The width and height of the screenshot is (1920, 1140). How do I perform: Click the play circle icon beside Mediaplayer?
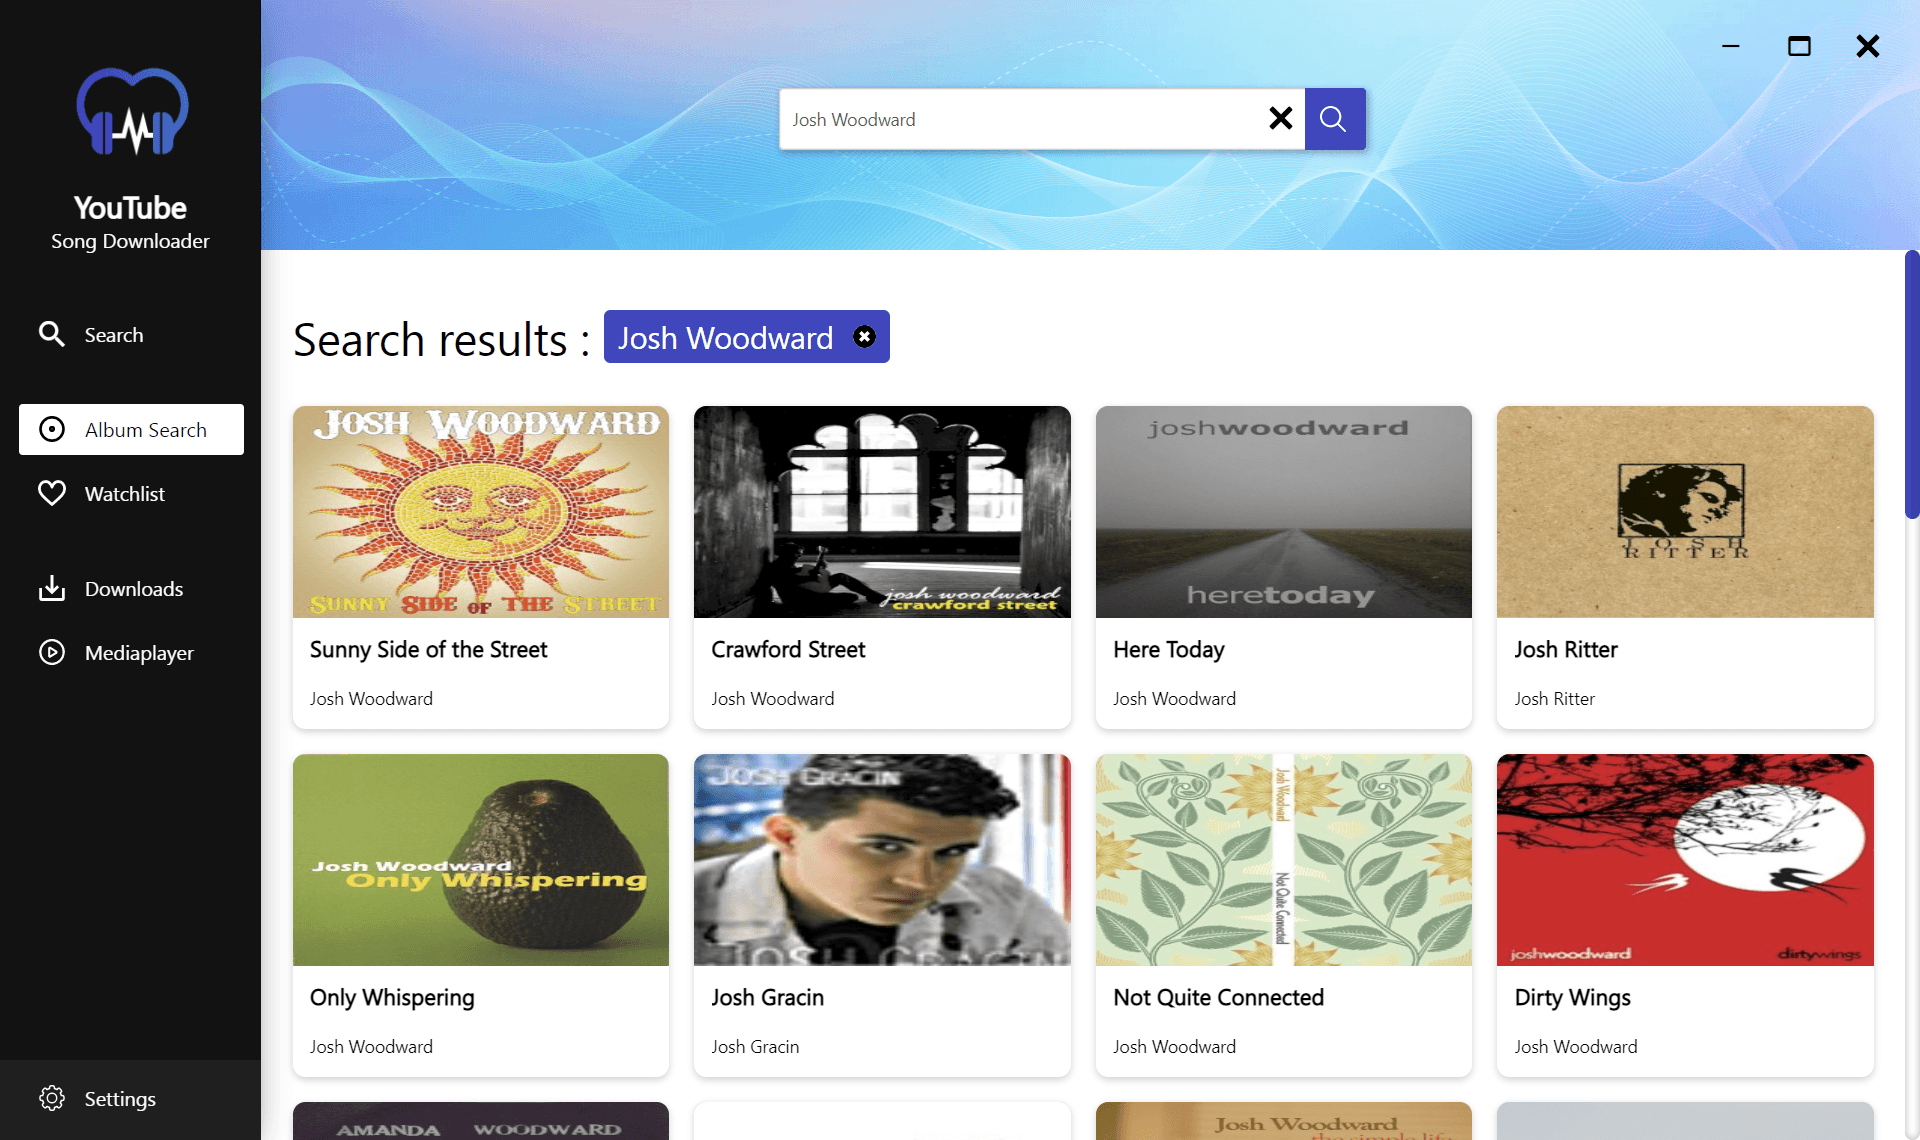pos(51,652)
